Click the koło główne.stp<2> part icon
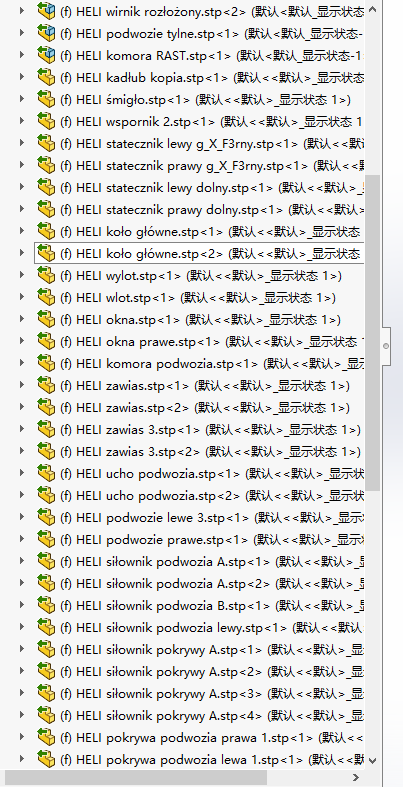Viewport: 403px width, 787px height. [46, 253]
